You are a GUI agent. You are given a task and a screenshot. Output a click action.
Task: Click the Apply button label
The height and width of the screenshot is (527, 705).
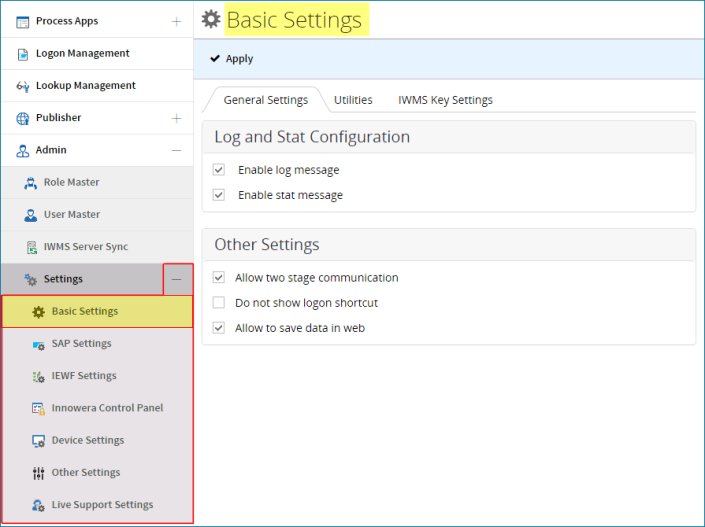pyautogui.click(x=239, y=59)
